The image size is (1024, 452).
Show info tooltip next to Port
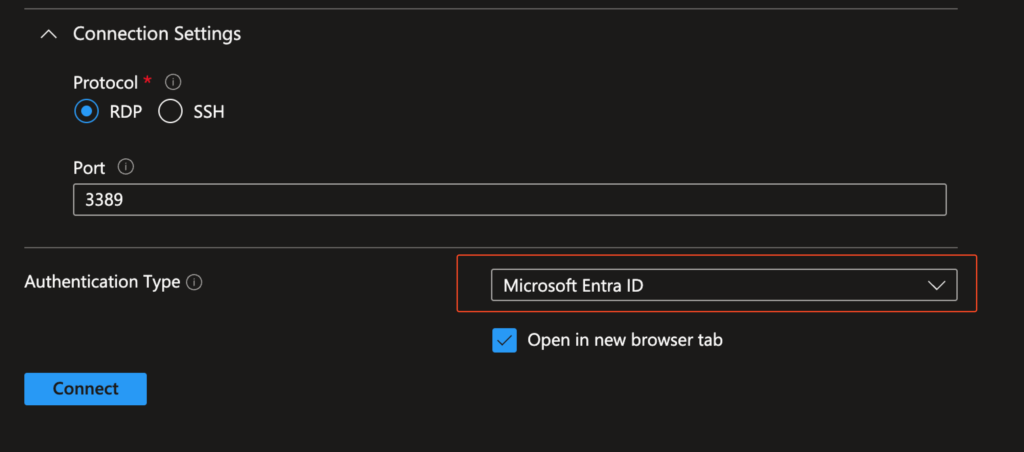tap(126, 167)
